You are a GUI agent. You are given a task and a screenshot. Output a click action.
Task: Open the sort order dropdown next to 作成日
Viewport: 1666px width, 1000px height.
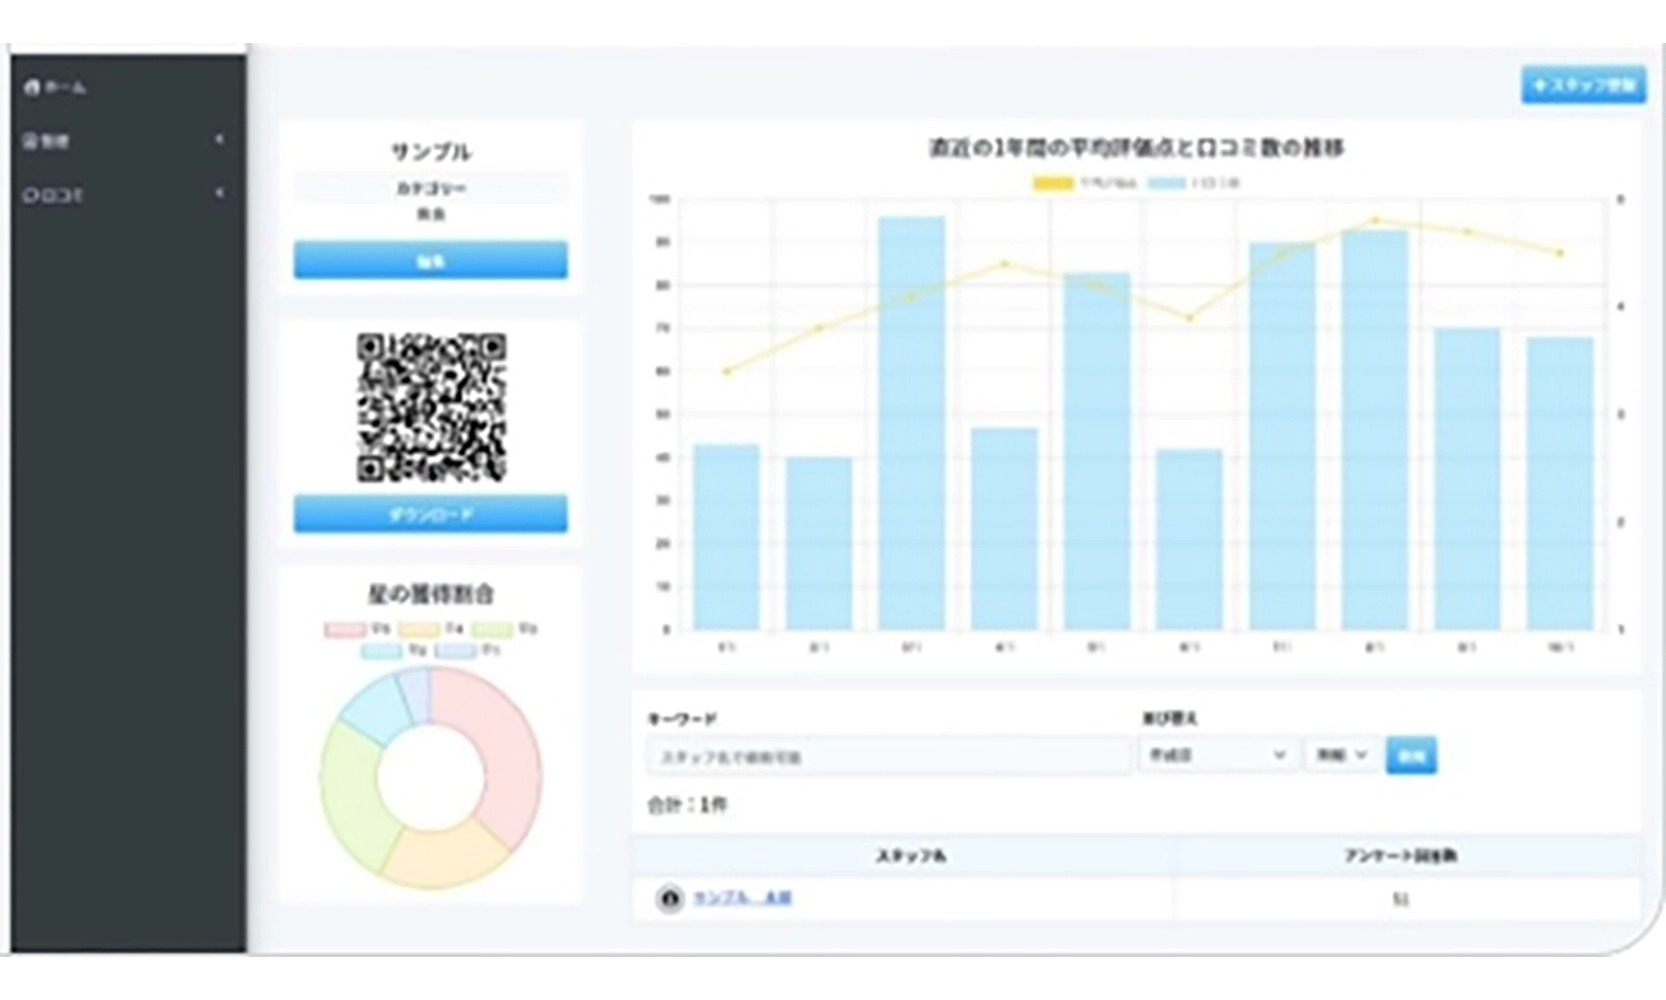pyautogui.click(x=1341, y=755)
